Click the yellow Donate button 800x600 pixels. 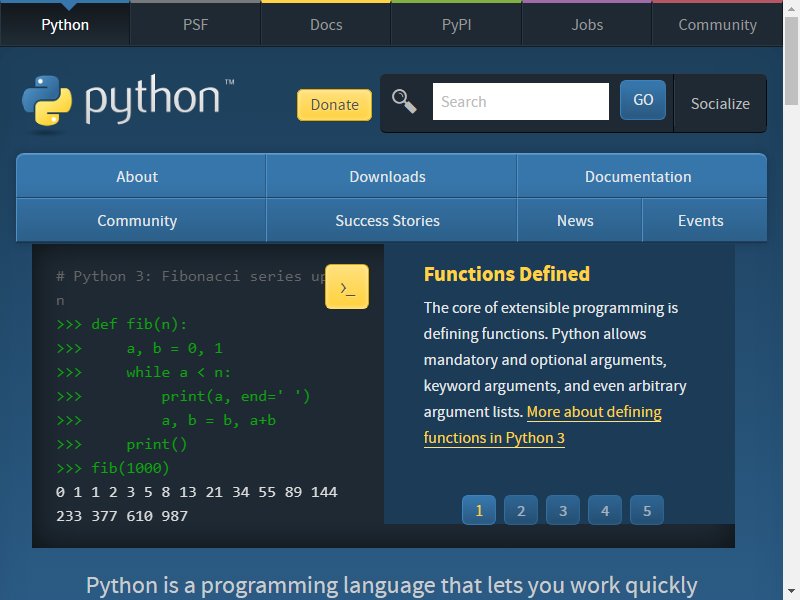pyautogui.click(x=335, y=105)
